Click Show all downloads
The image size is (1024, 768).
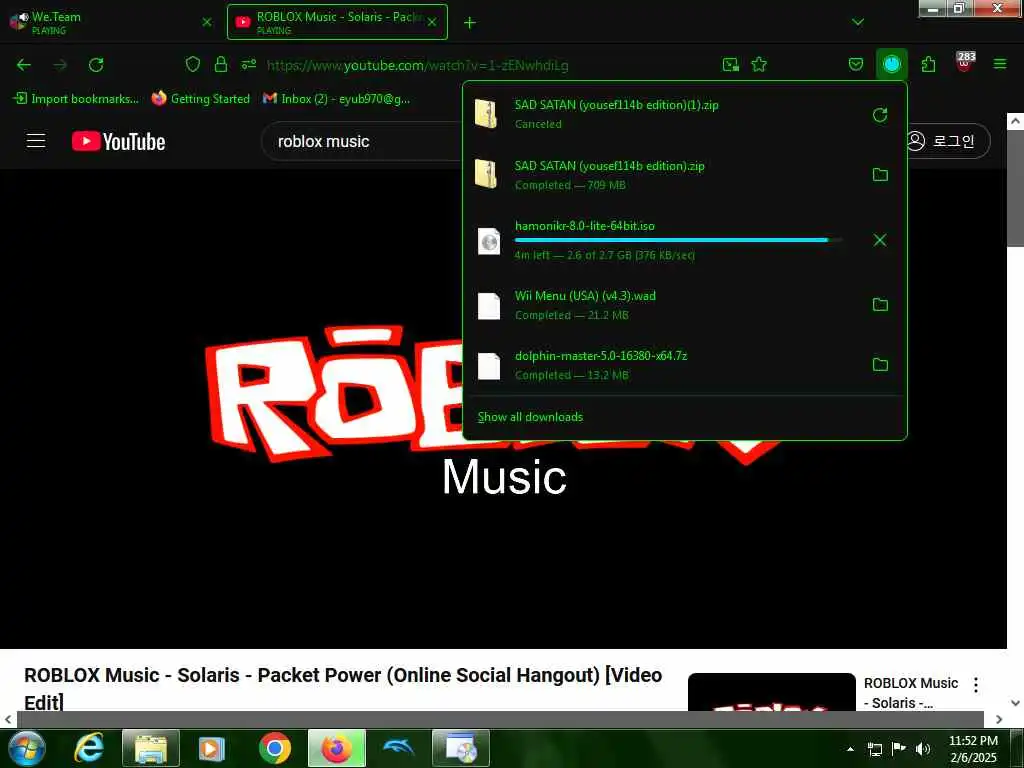point(530,417)
